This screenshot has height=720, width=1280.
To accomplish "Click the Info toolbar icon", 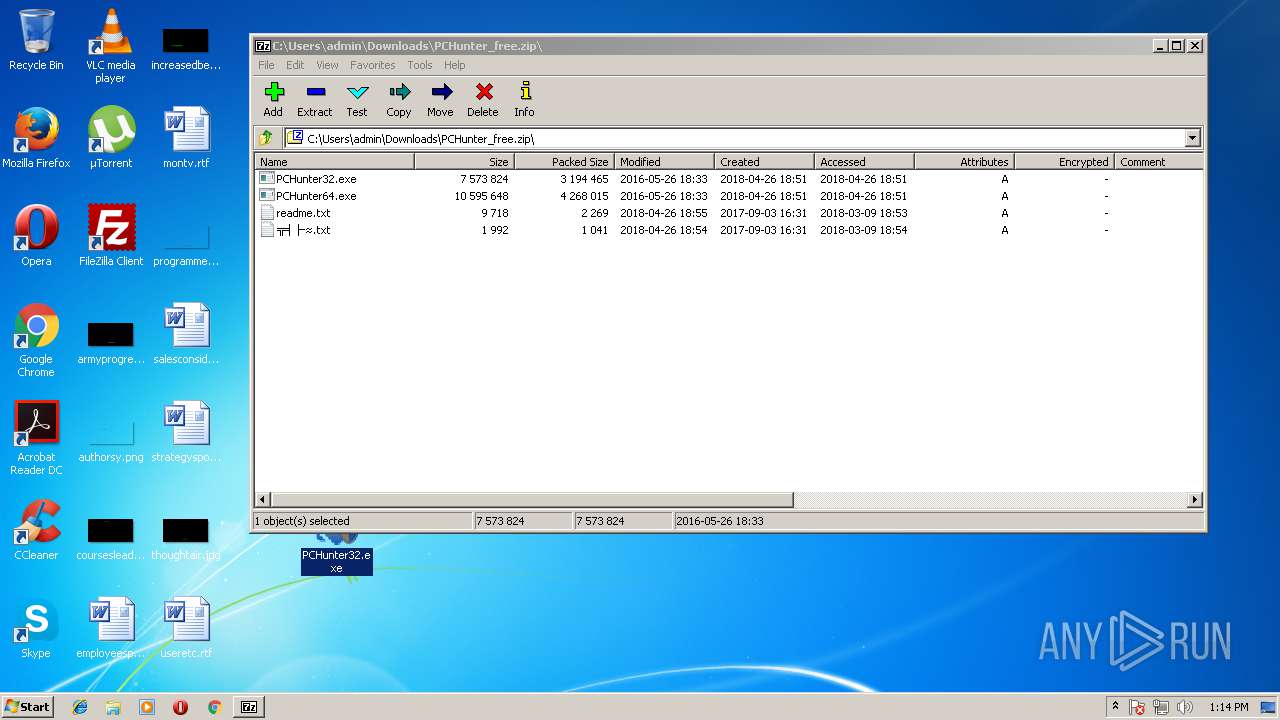I will point(524,100).
